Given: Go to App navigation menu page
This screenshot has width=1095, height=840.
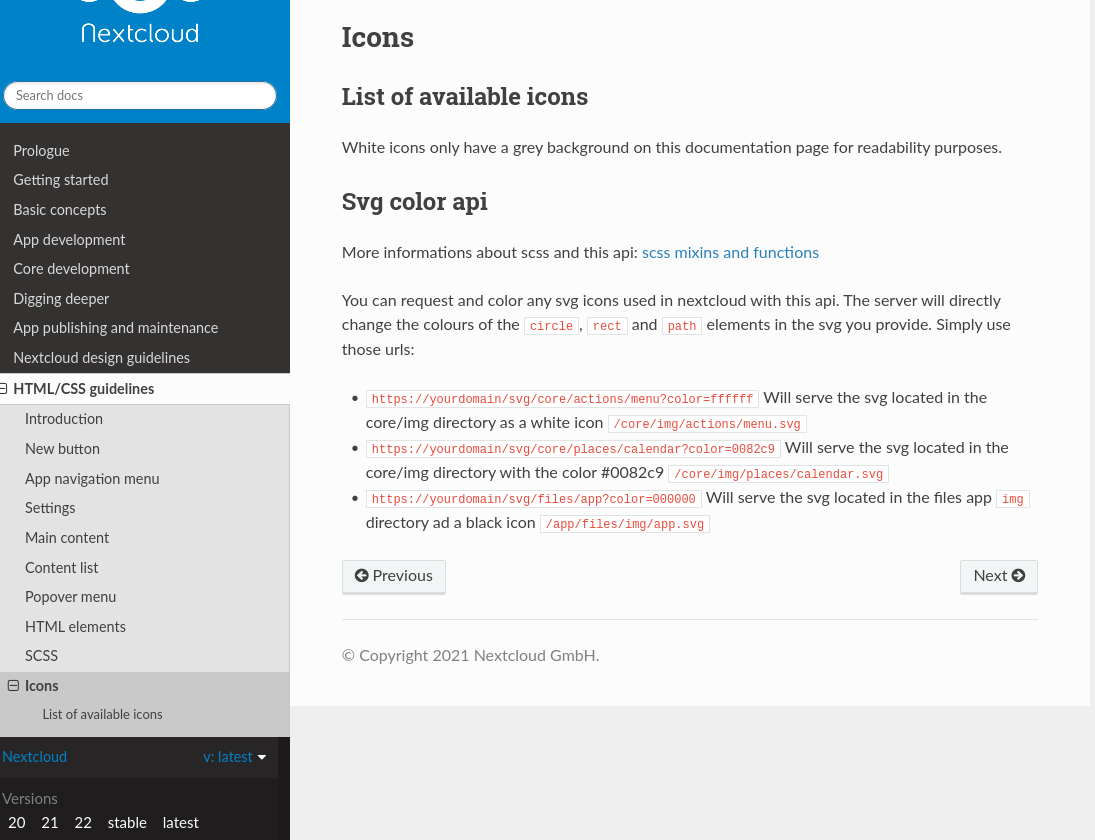Looking at the screenshot, I should tap(92, 479).
